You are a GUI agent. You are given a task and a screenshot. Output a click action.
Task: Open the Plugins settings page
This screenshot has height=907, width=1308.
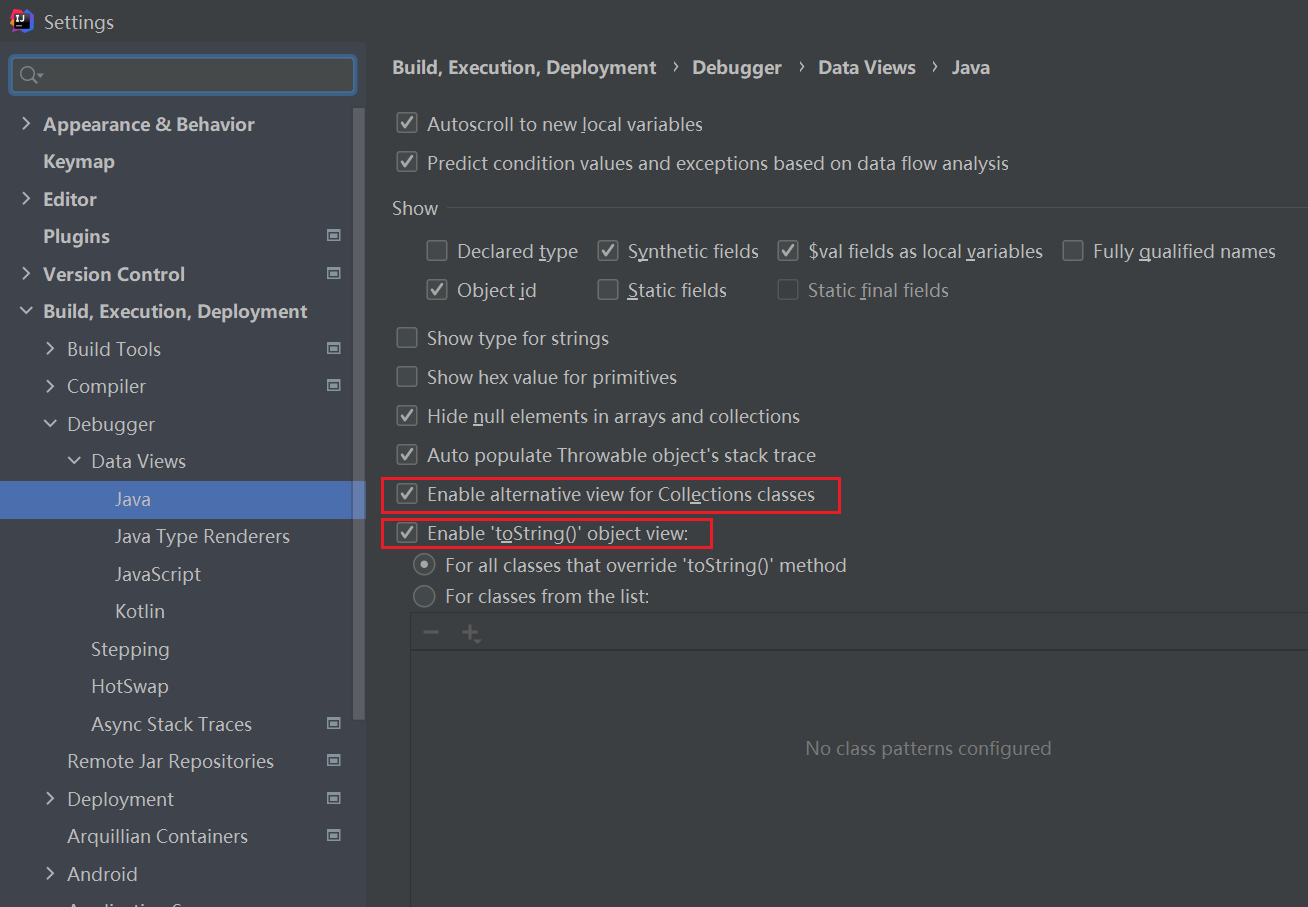pyautogui.click(x=76, y=236)
